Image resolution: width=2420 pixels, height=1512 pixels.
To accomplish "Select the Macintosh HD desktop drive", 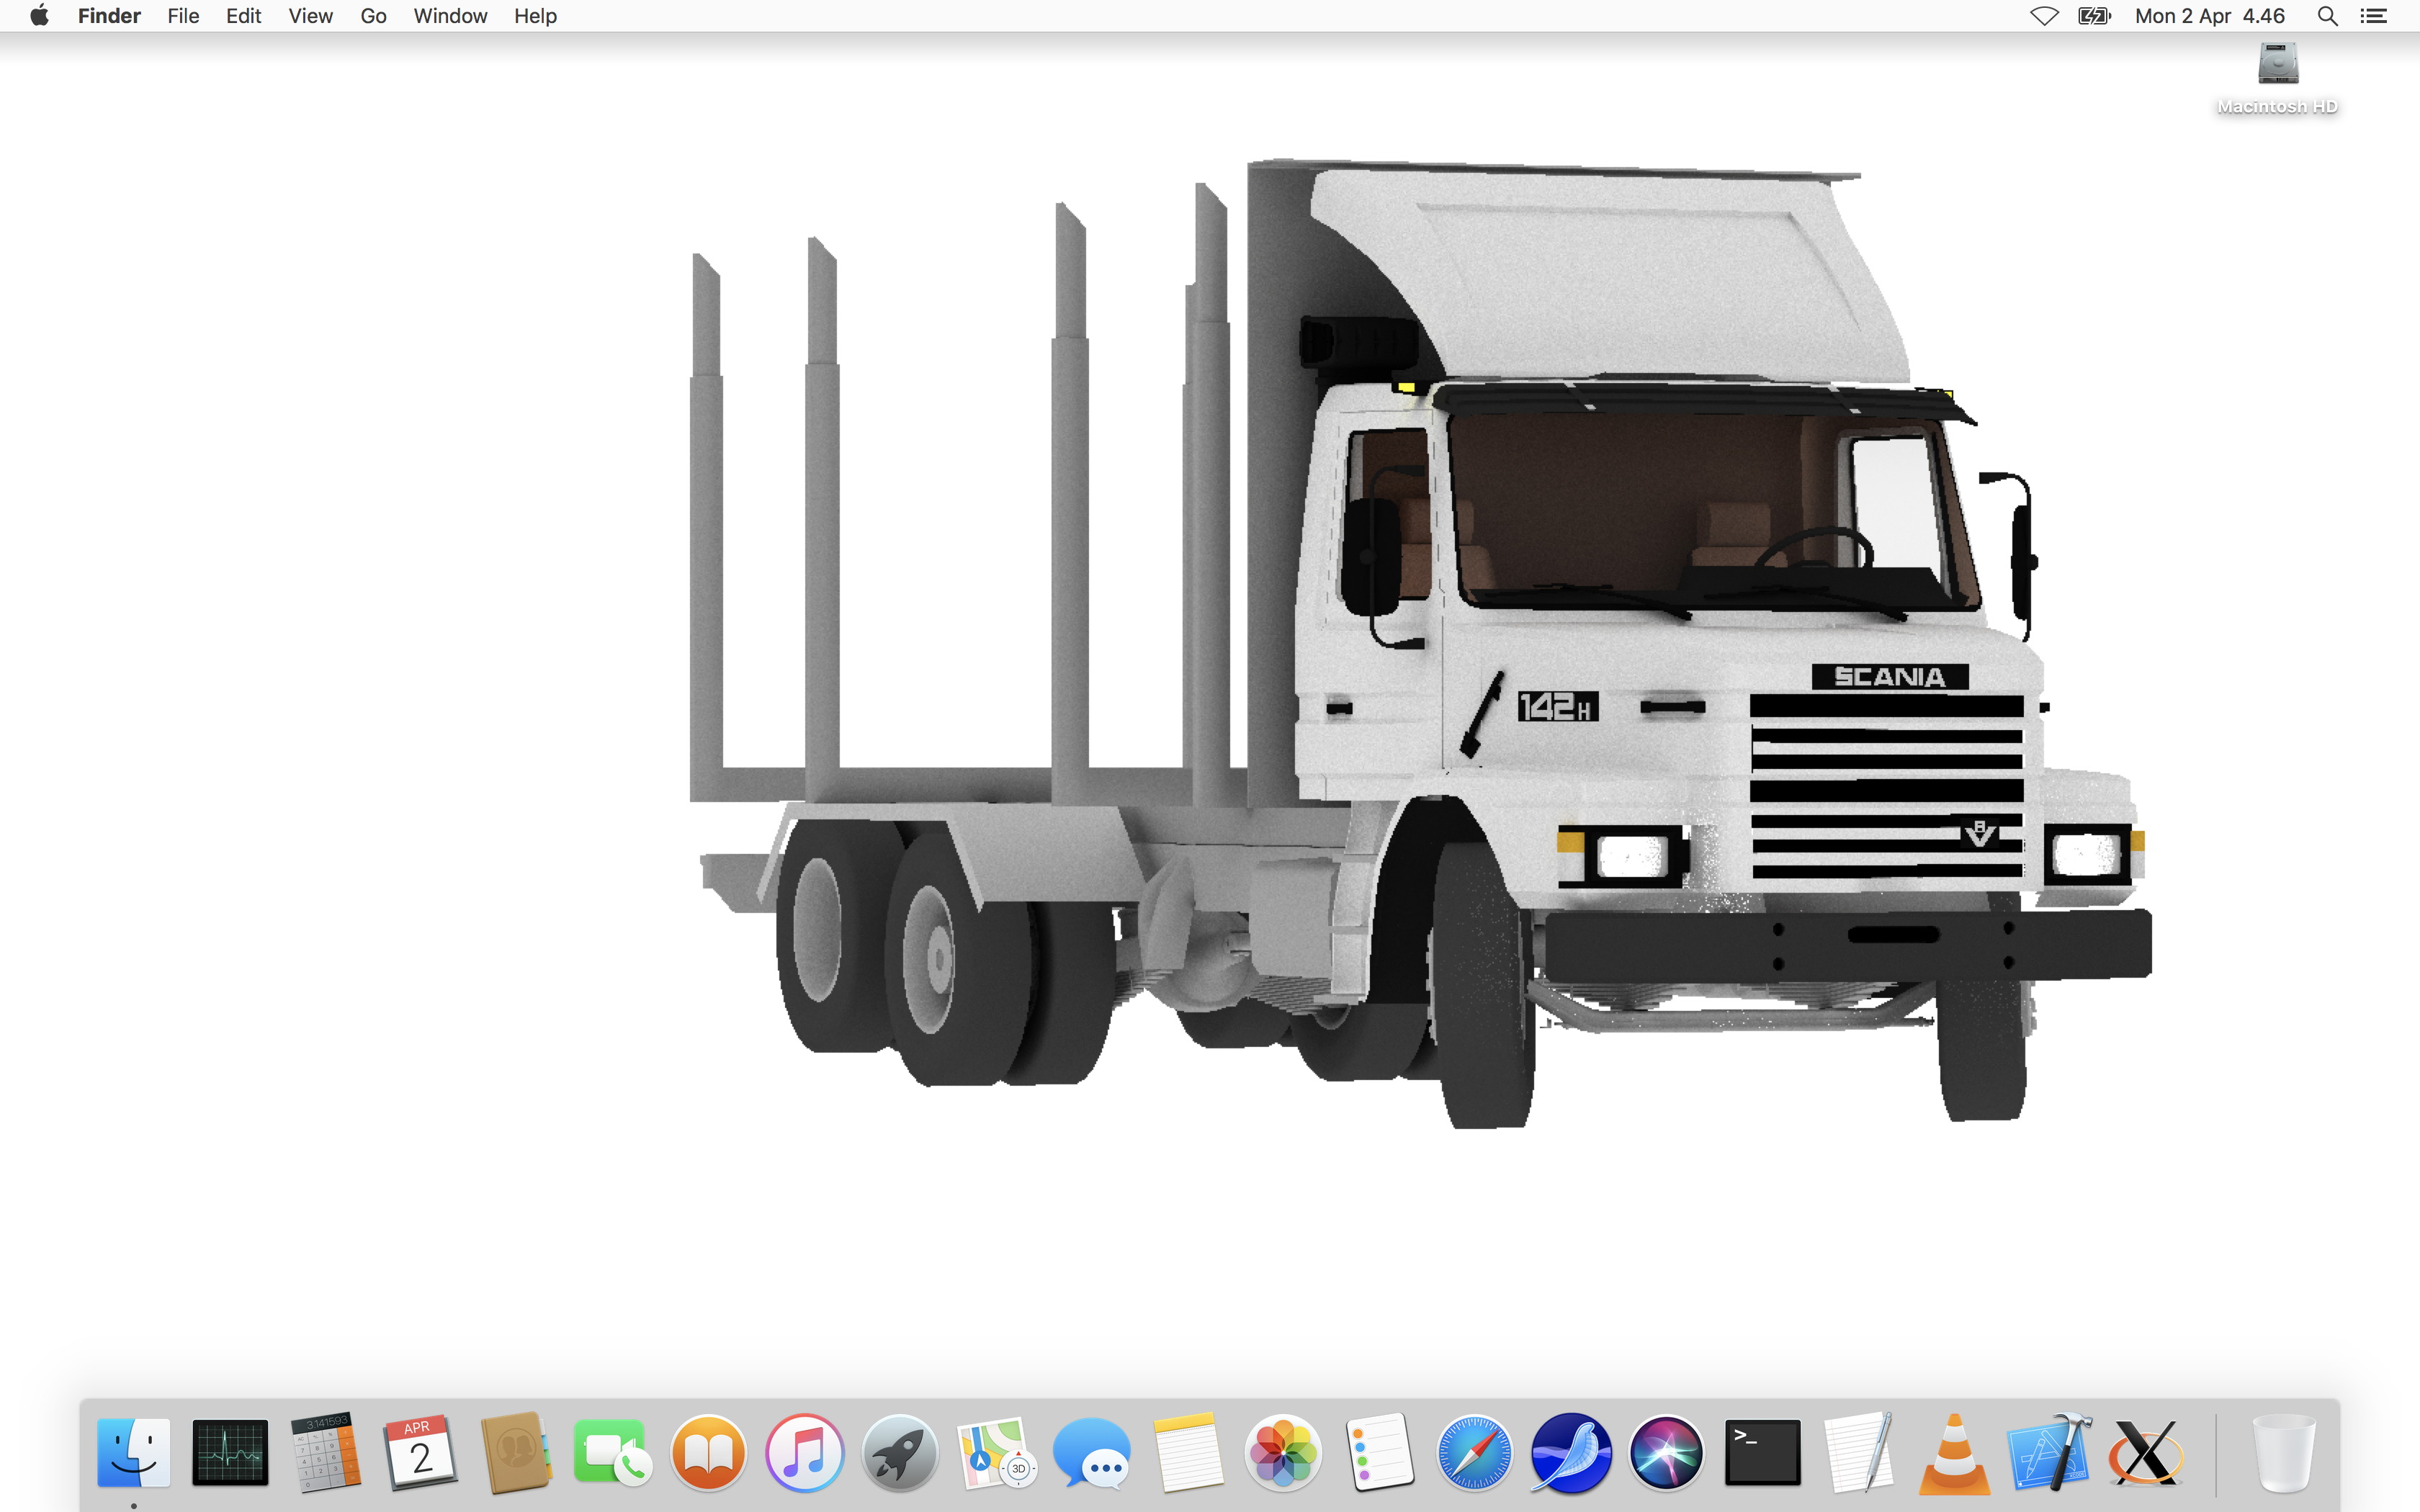I will click(2278, 78).
